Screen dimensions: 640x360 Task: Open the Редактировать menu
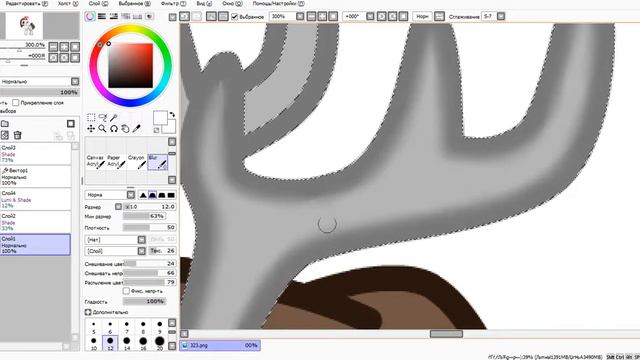27,3
